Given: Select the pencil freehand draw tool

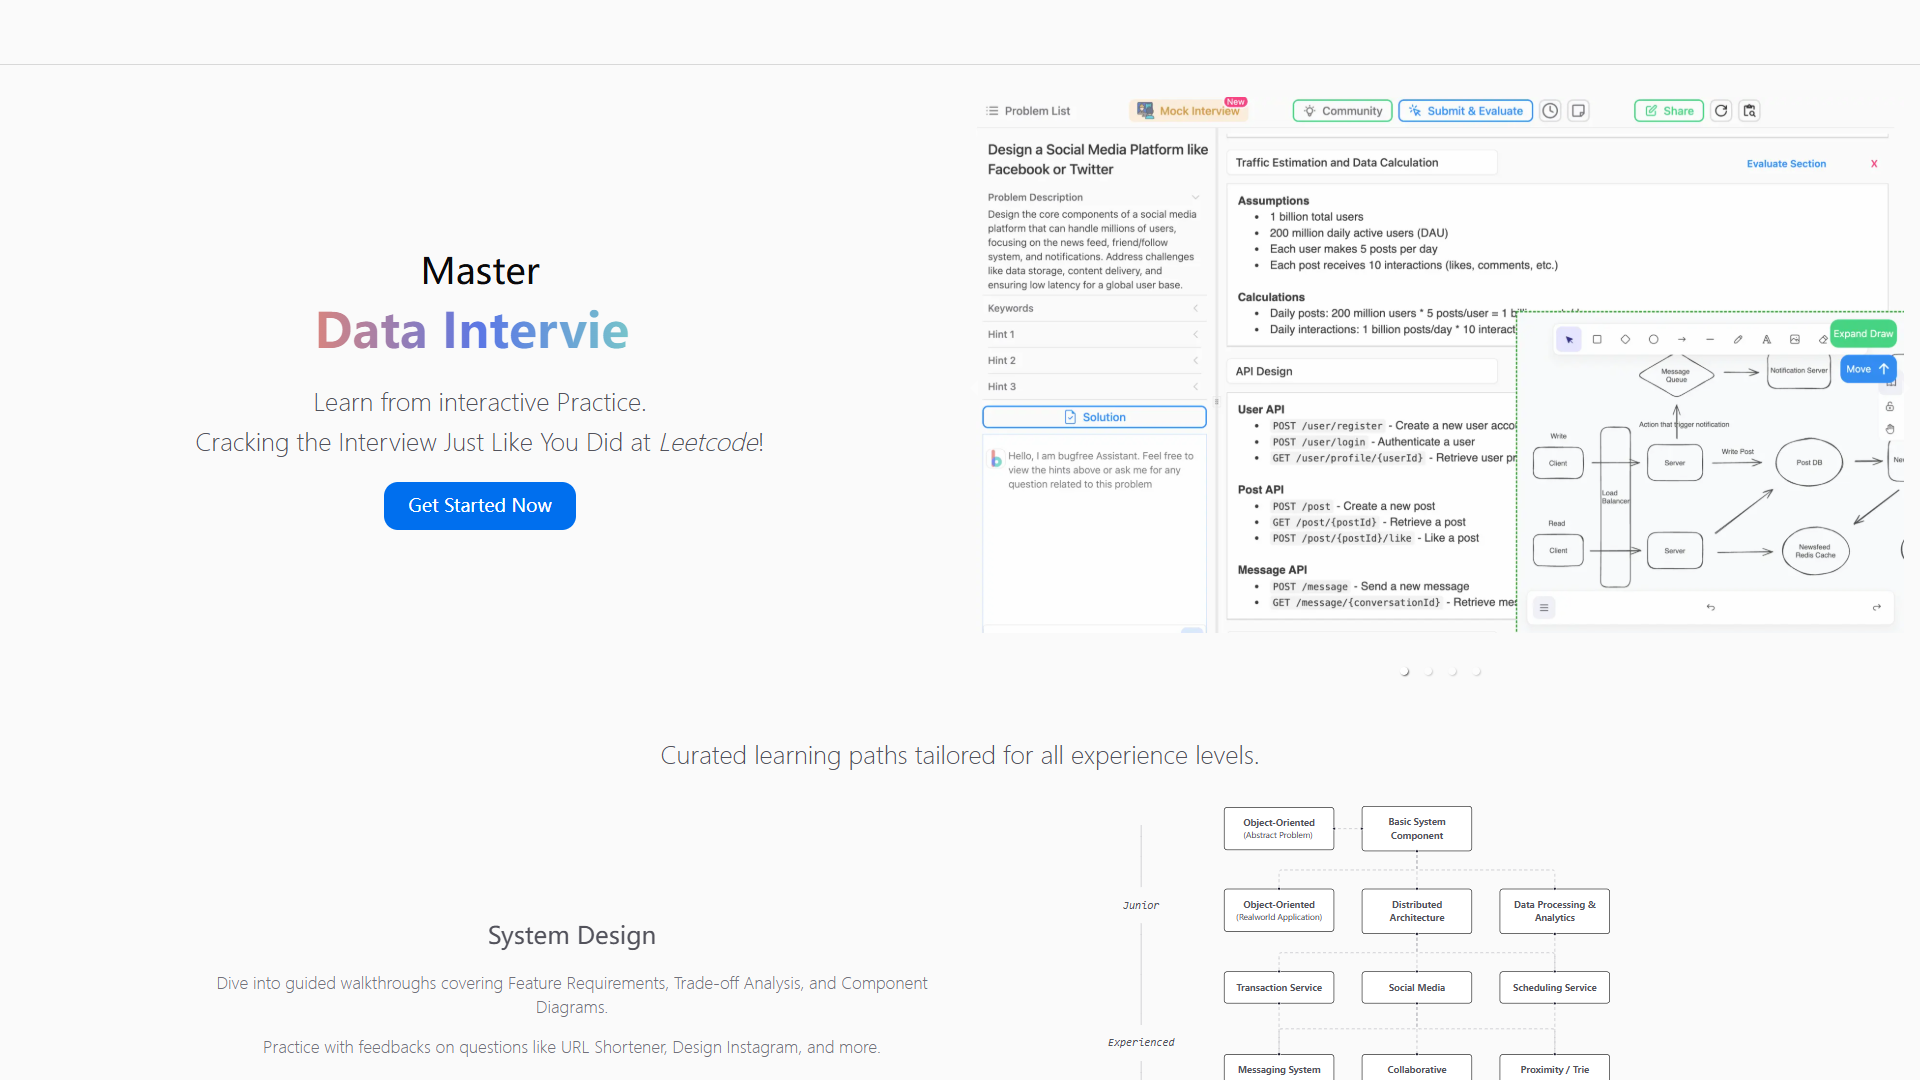Looking at the screenshot, I should [1738, 340].
